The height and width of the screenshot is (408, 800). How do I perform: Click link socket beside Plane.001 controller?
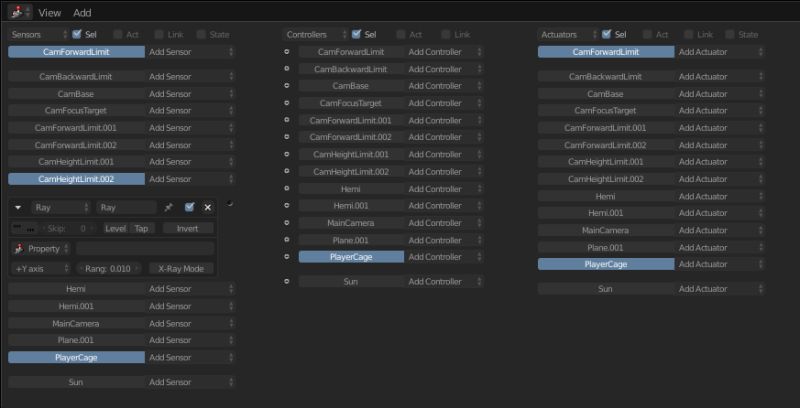tap(286, 240)
